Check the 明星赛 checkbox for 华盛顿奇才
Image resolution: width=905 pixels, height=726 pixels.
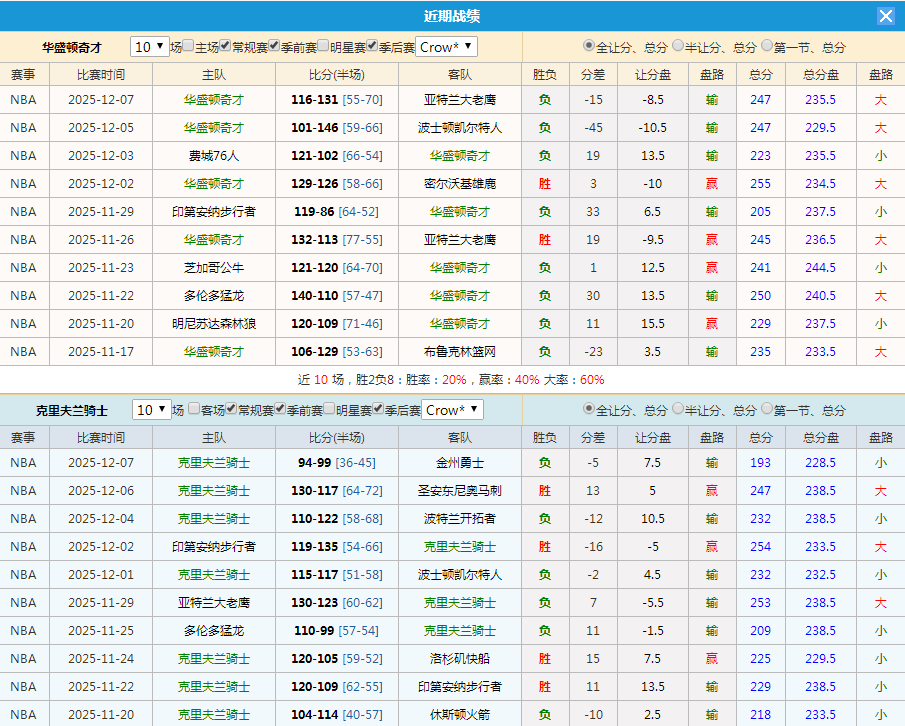coord(323,46)
